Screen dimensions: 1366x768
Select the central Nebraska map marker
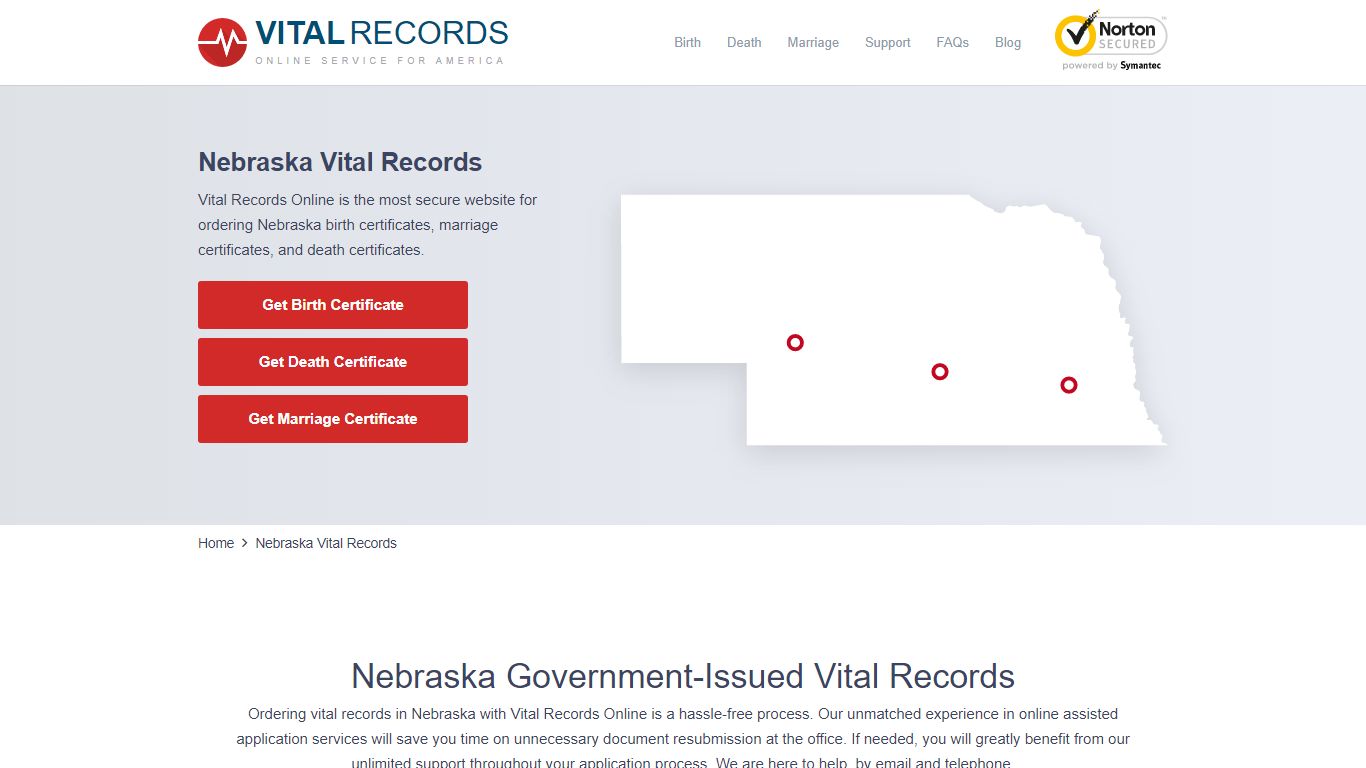click(x=940, y=371)
